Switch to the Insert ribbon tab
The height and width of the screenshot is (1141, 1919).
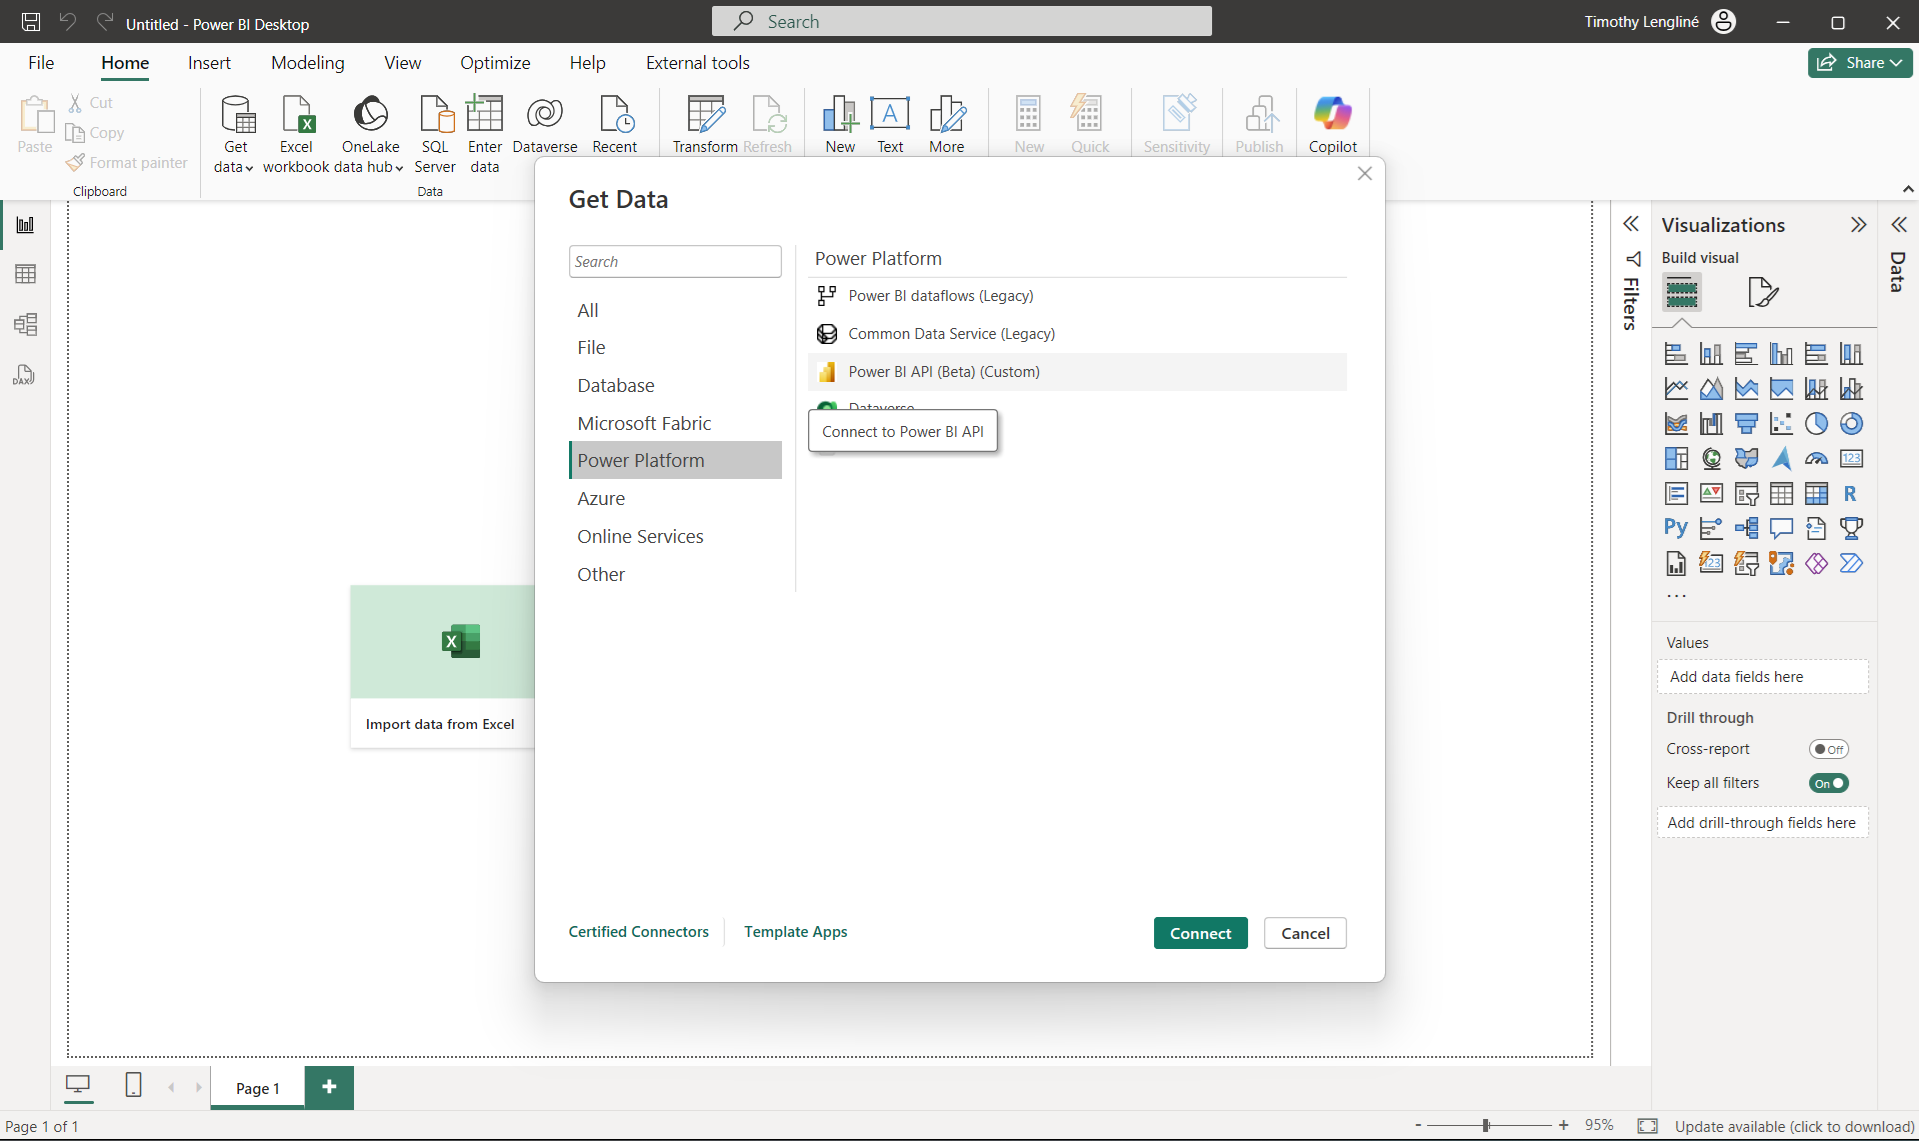pos(209,63)
